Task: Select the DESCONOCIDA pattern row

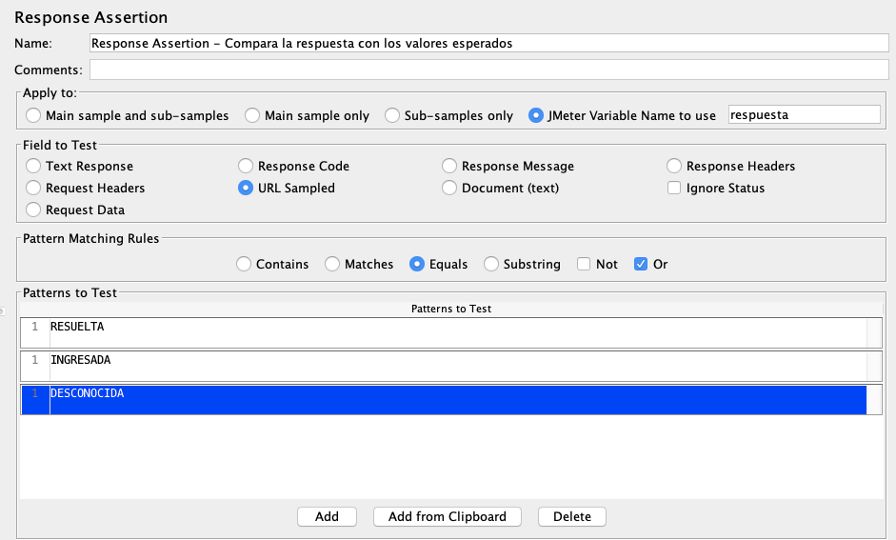Action: [x=451, y=399]
